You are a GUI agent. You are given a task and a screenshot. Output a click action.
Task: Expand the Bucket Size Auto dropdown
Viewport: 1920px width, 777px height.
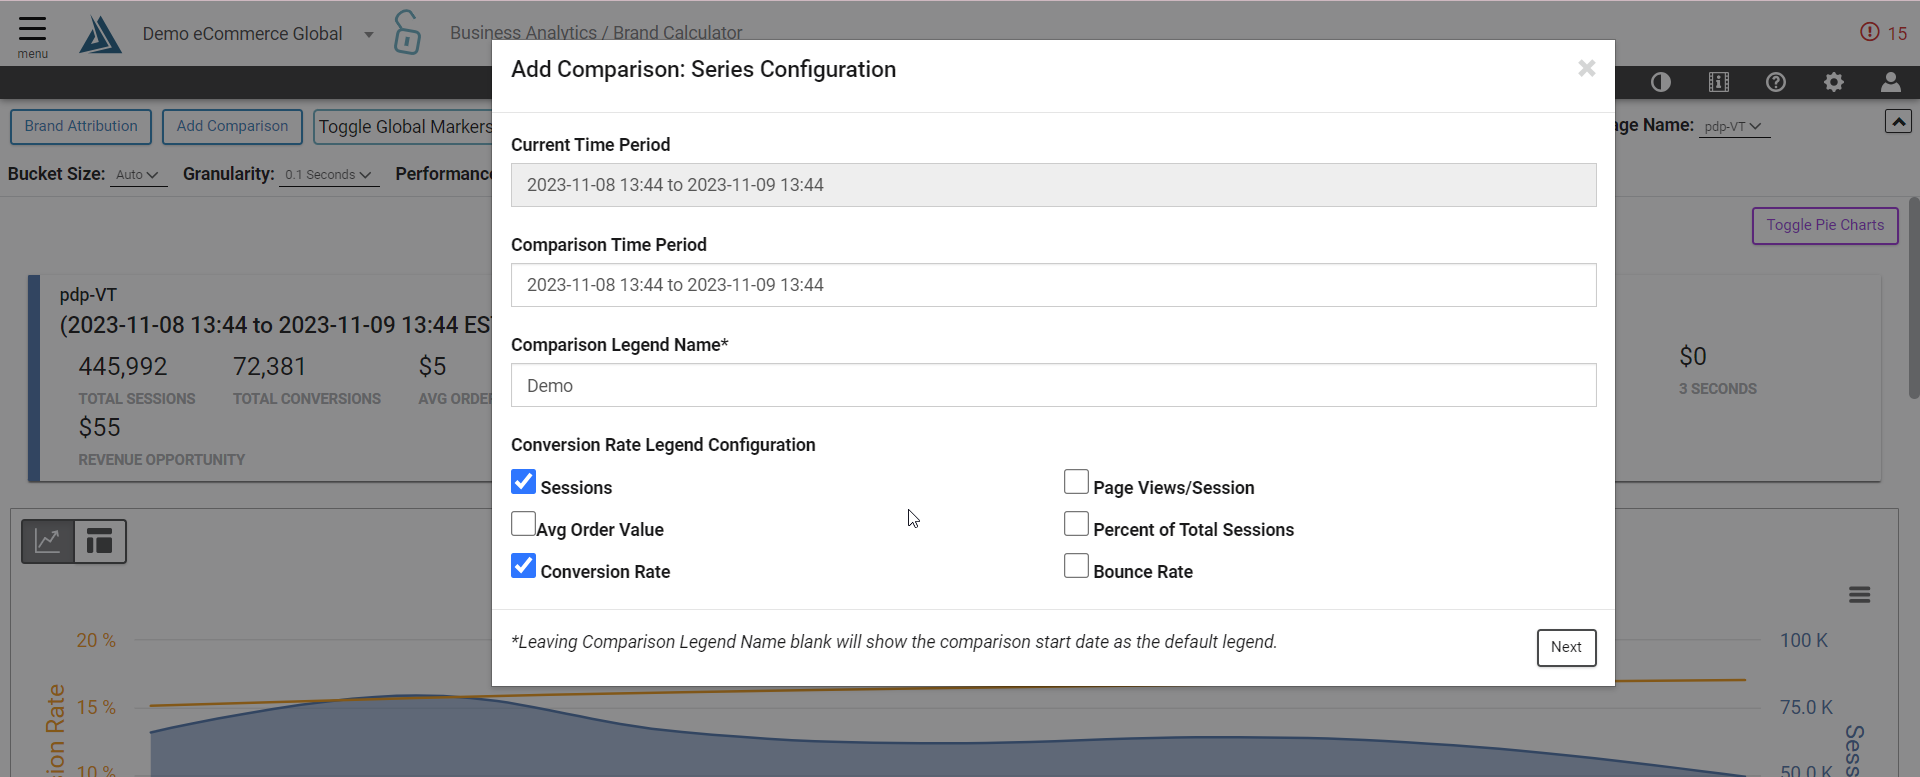138,175
